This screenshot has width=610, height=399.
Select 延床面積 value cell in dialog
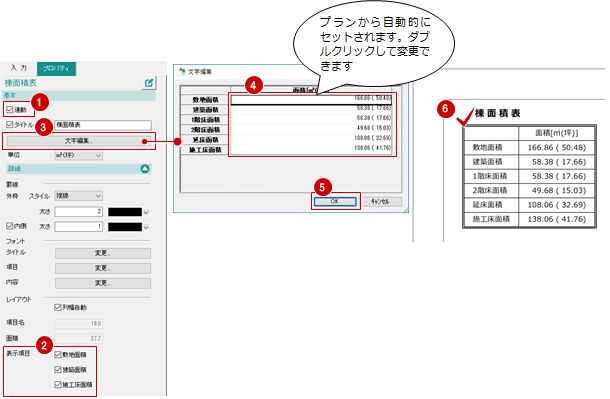(x=311, y=139)
